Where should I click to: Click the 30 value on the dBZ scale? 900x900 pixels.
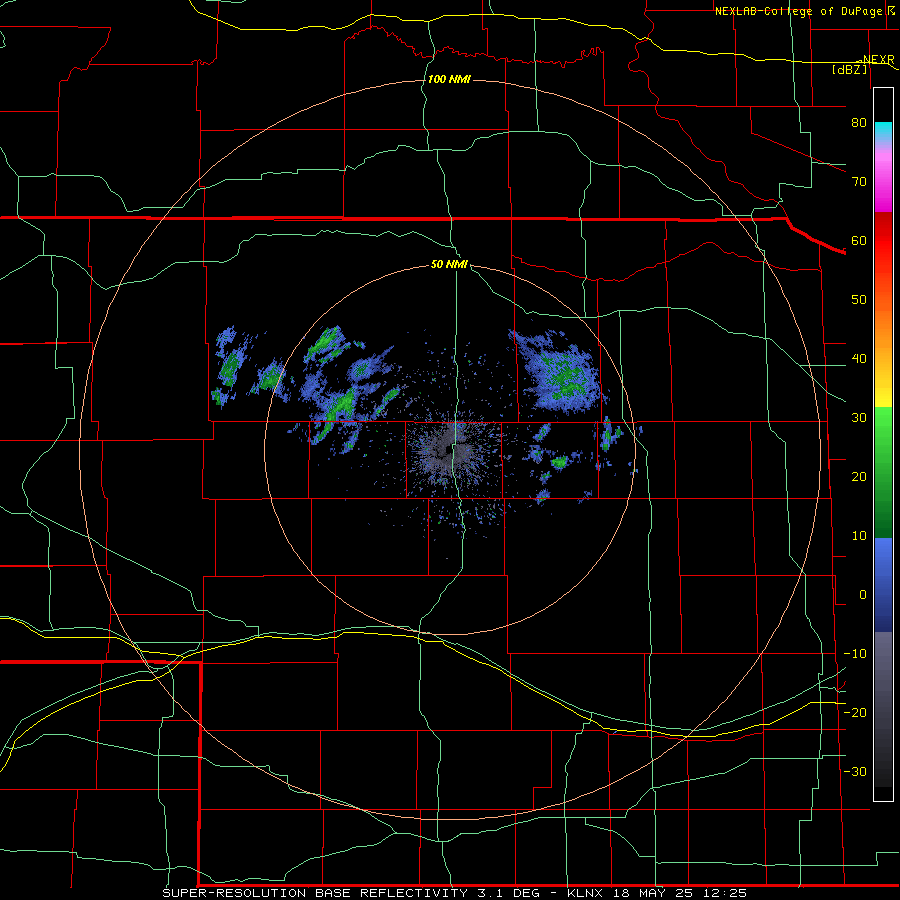[x=859, y=417]
